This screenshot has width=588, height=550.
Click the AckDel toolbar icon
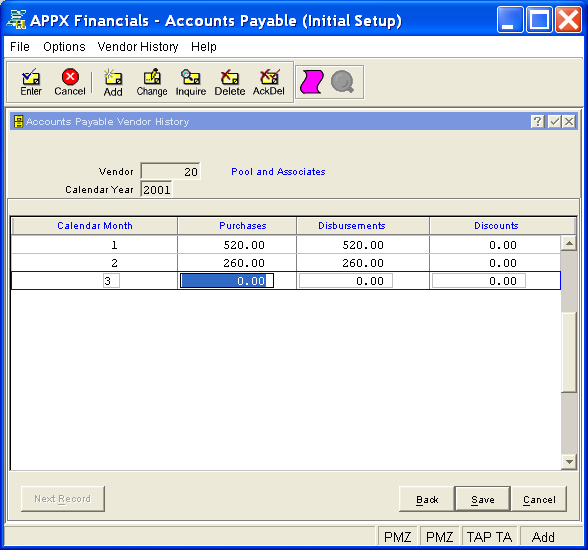[x=268, y=82]
